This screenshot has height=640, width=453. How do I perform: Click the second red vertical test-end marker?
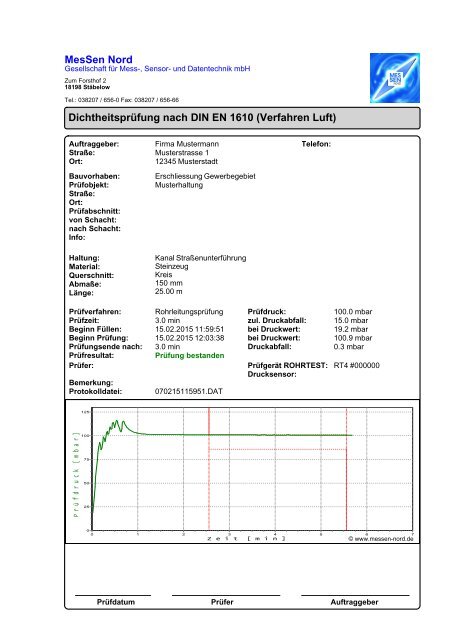(346, 469)
